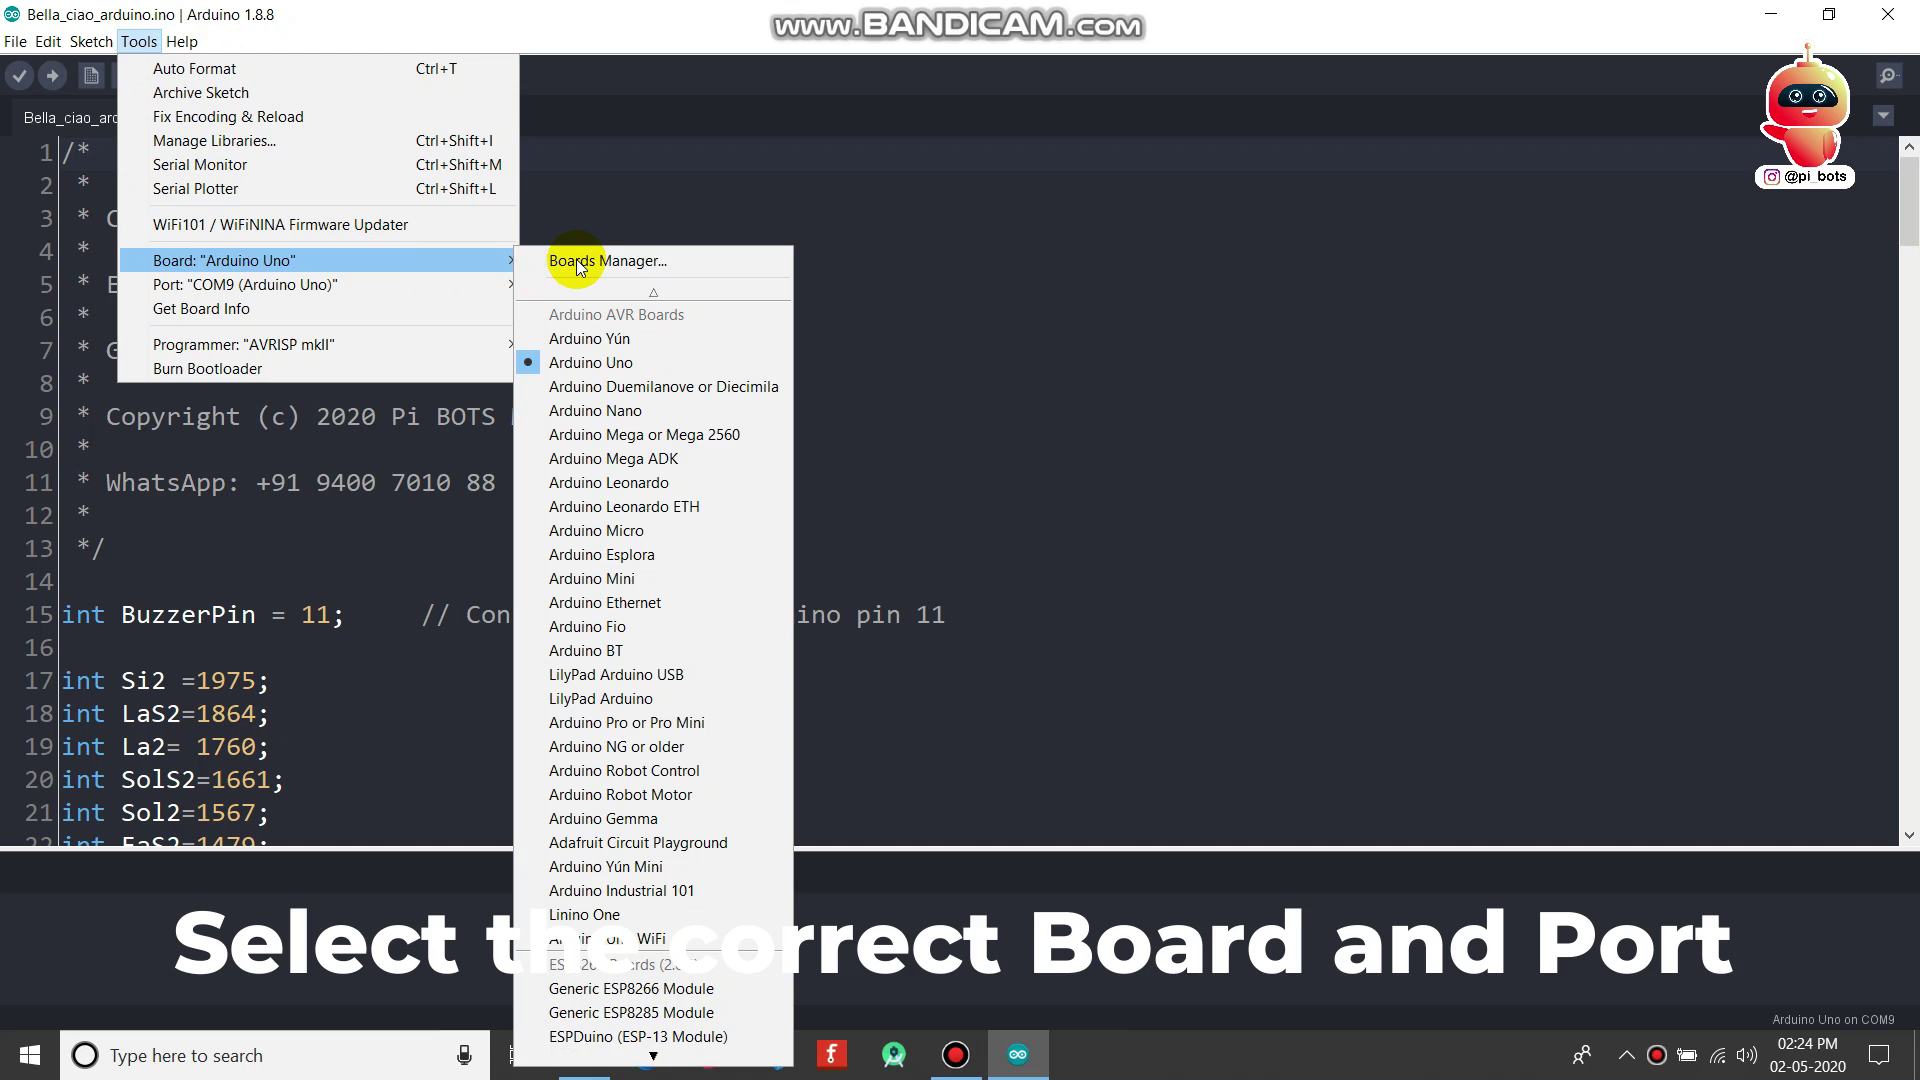Expand the Board: "Arduino Uno" submenu
This screenshot has height=1080, width=1920.
(318, 261)
